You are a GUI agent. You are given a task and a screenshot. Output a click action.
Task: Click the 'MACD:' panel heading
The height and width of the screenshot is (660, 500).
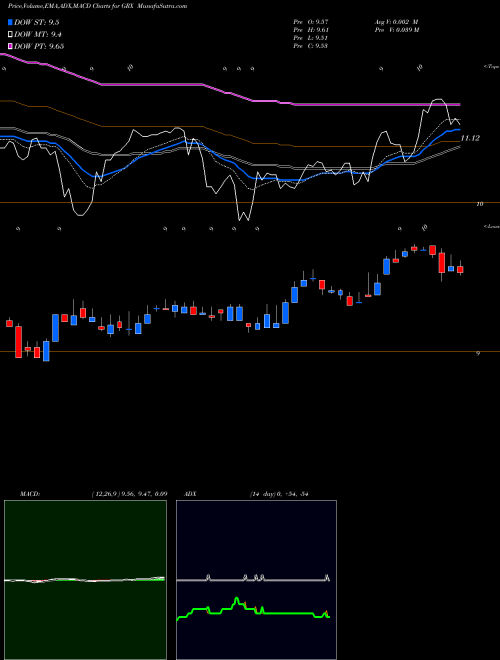(x=29, y=494)
